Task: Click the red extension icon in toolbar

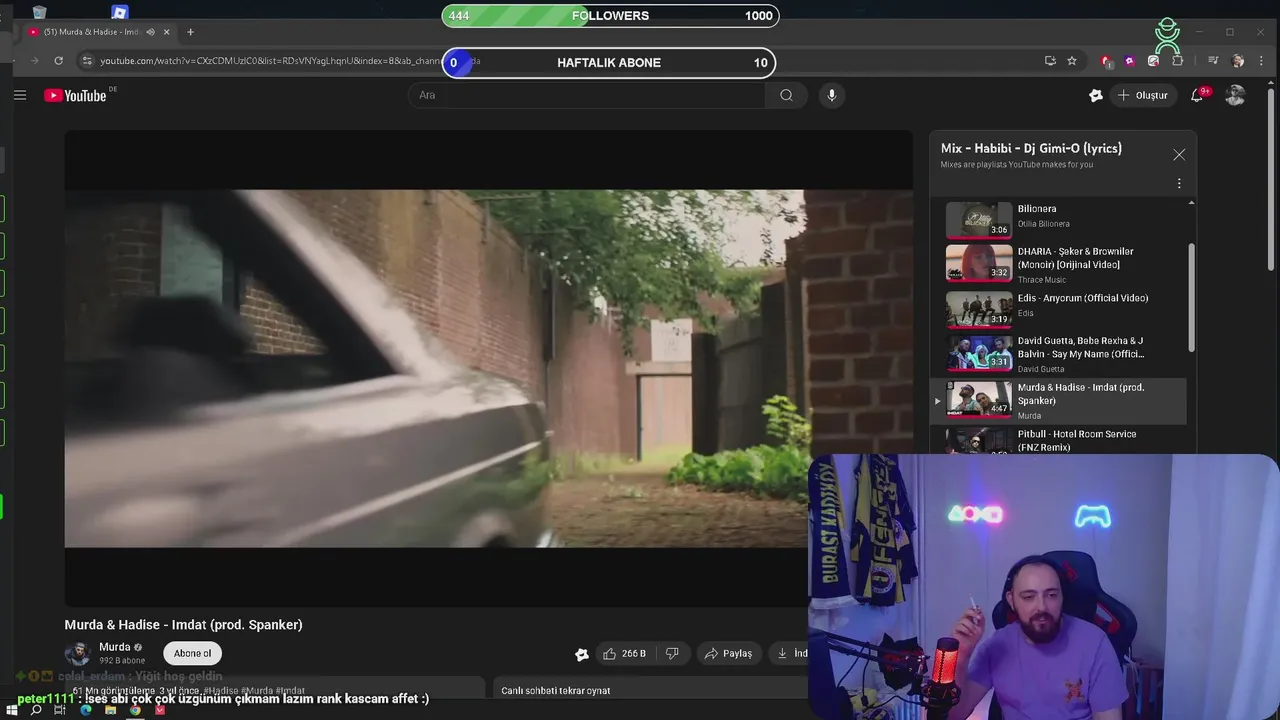Action: pyautogui.click(x=1106, y=61)
